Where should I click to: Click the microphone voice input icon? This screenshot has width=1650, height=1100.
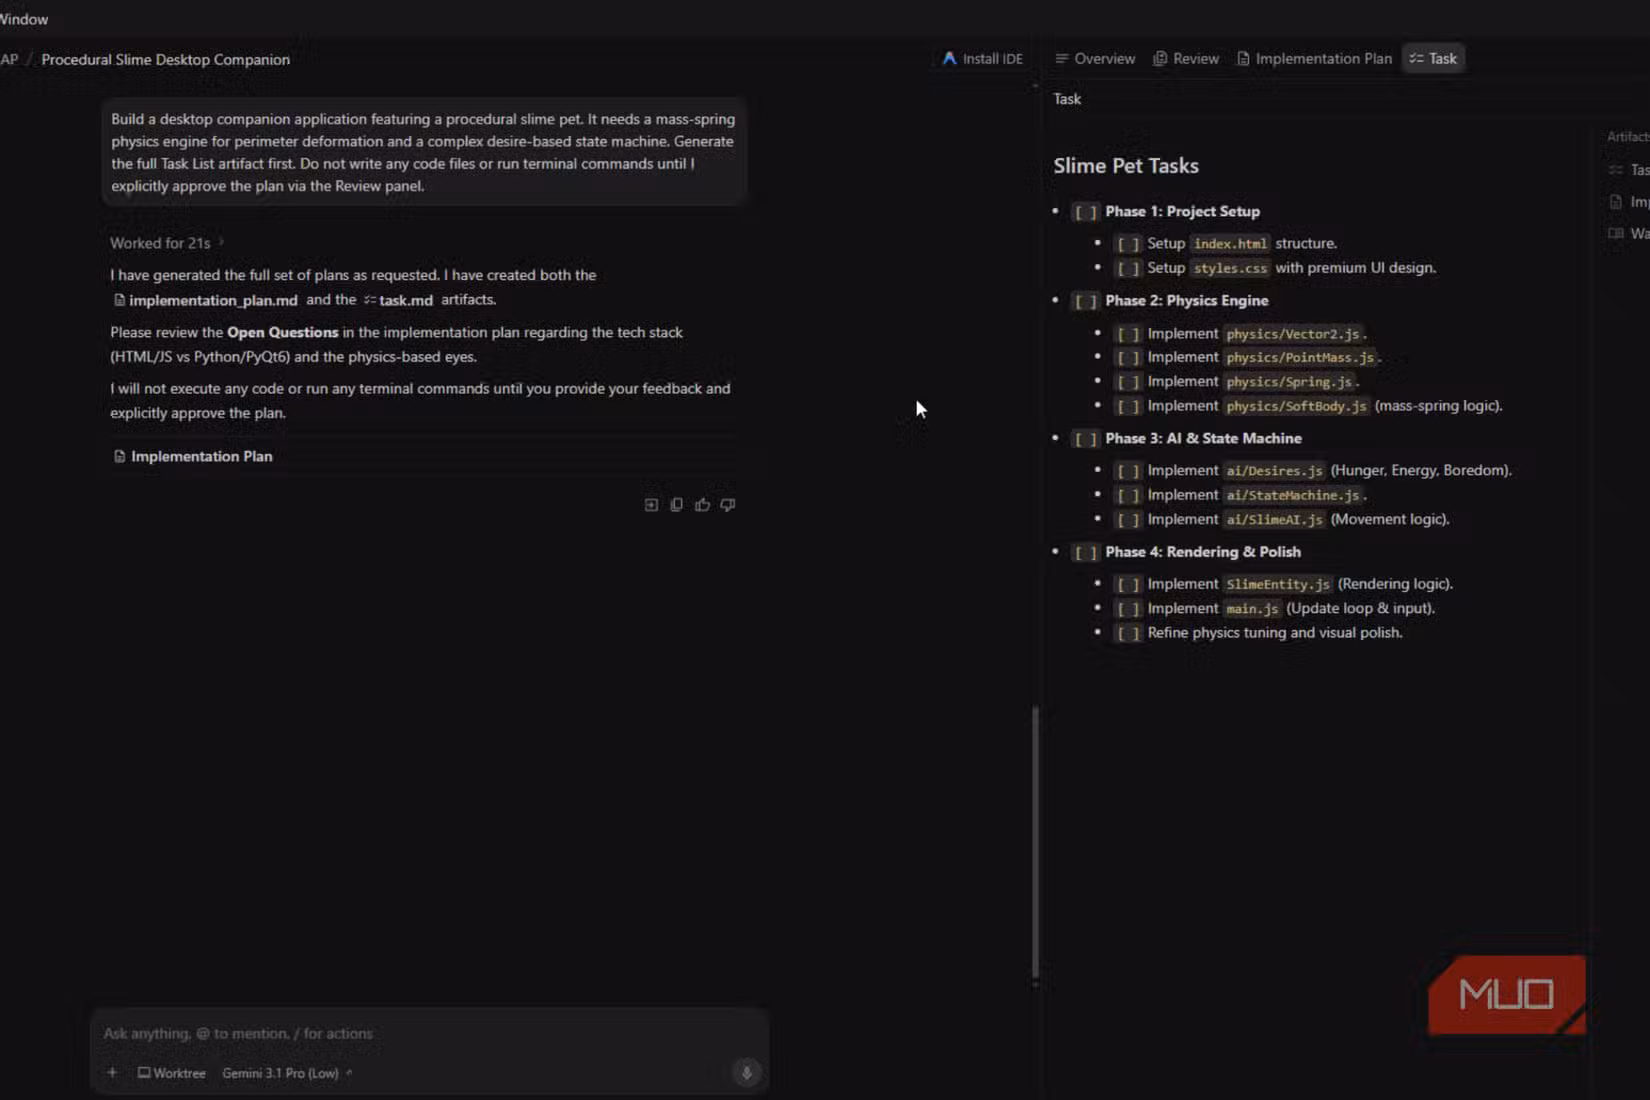point(746,1073)
